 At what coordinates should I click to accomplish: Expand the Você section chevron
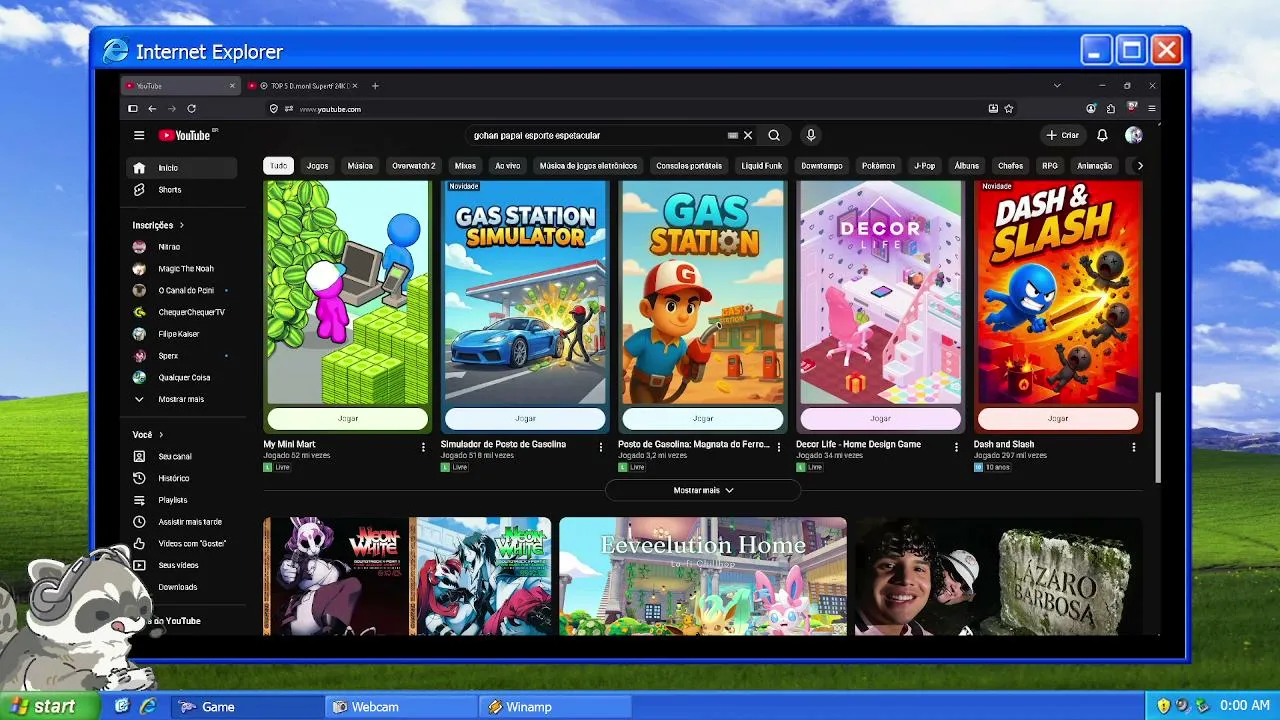pyautogui.click(x=161, y=435)
